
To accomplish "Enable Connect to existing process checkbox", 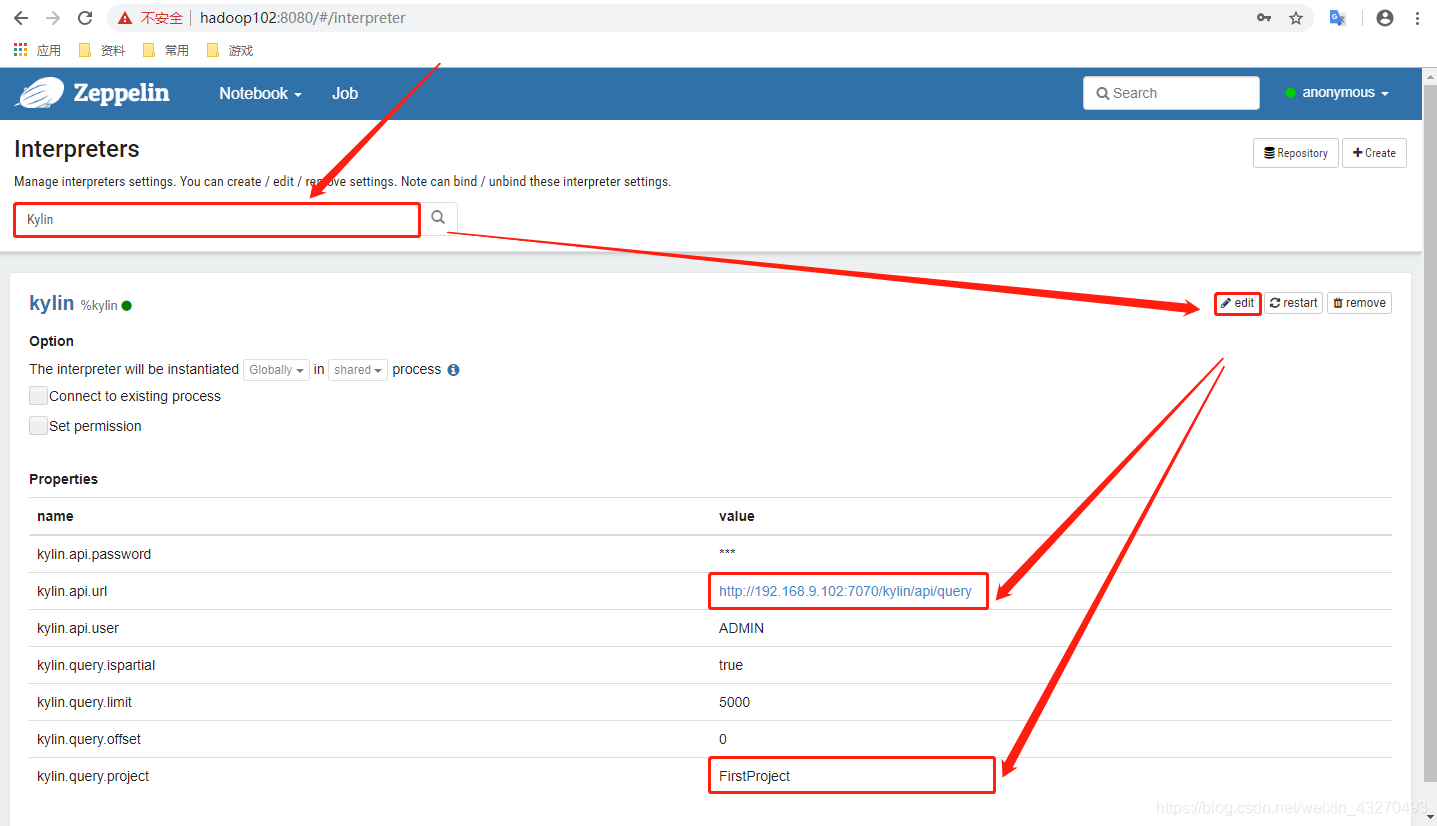I will [39, 396].
